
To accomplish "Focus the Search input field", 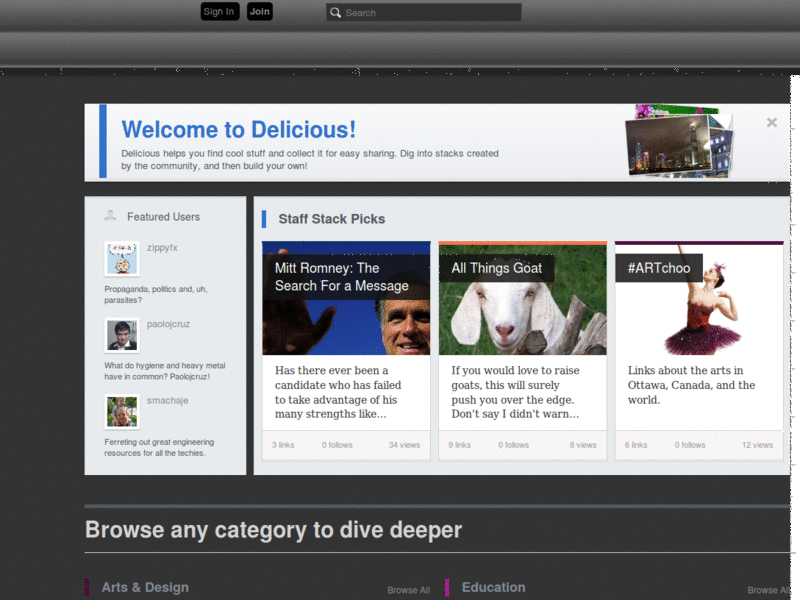I will pyautogui.click(x=423, y=13).
